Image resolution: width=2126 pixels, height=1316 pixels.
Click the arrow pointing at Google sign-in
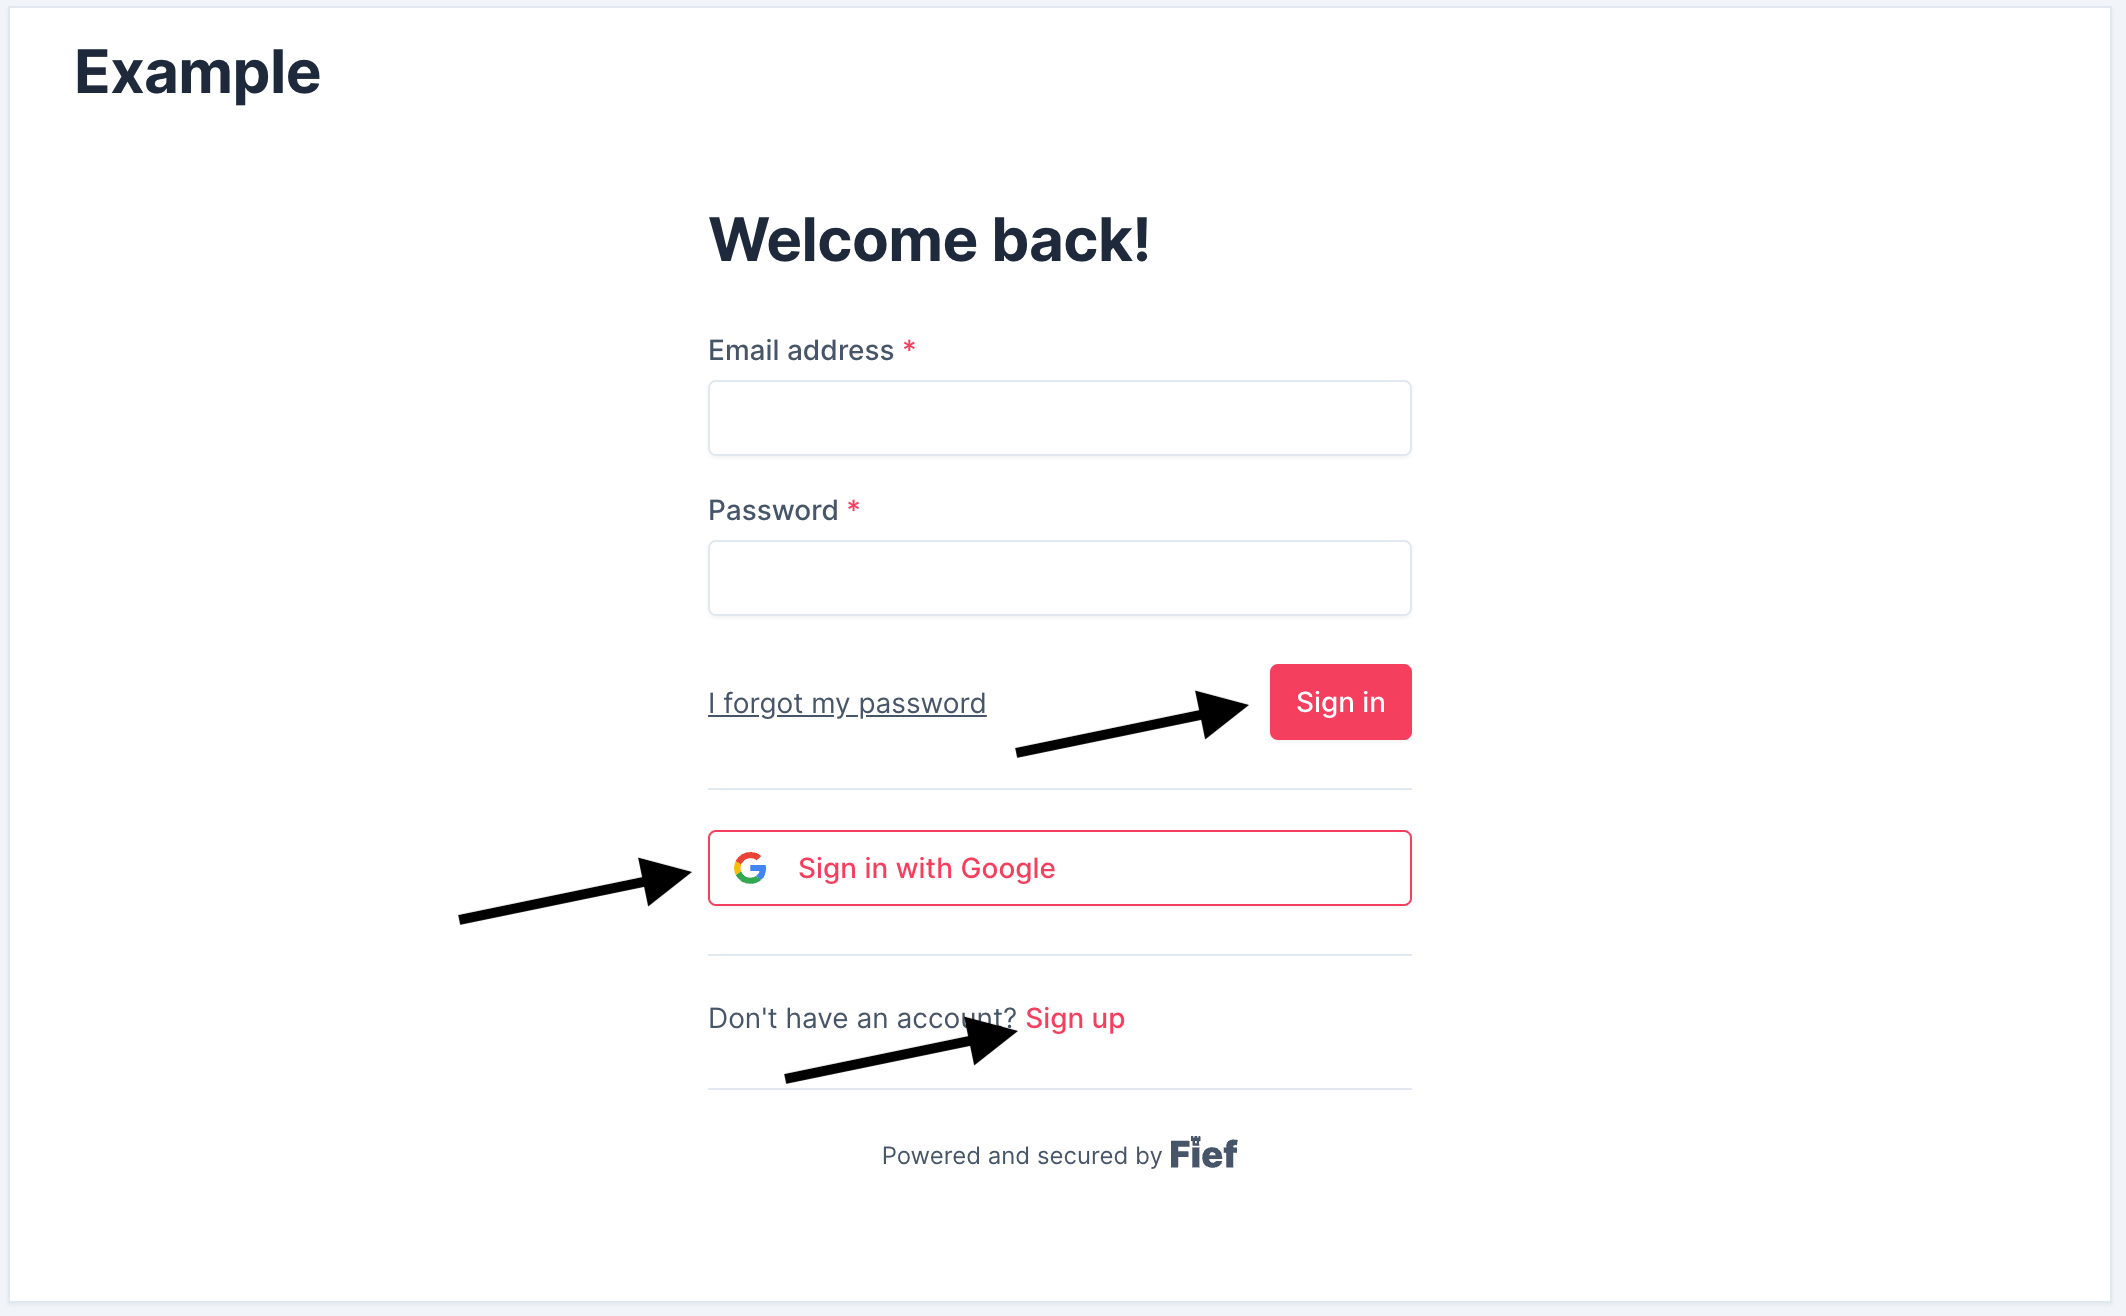tap(574, 890)
